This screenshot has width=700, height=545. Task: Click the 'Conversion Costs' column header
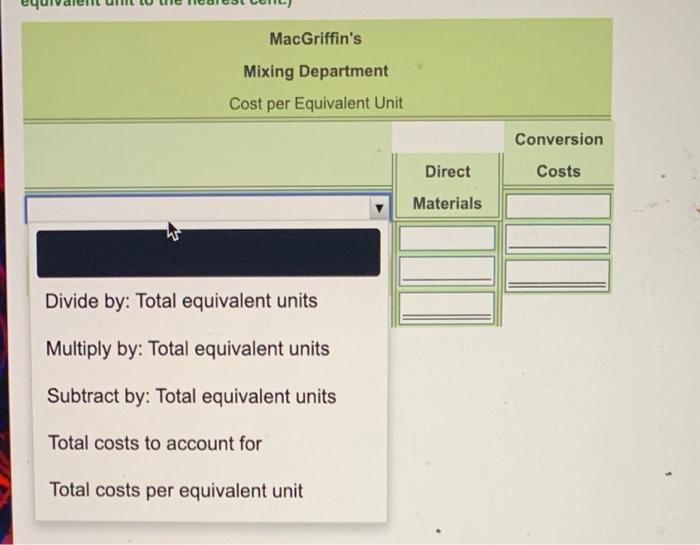pos(558,155)
